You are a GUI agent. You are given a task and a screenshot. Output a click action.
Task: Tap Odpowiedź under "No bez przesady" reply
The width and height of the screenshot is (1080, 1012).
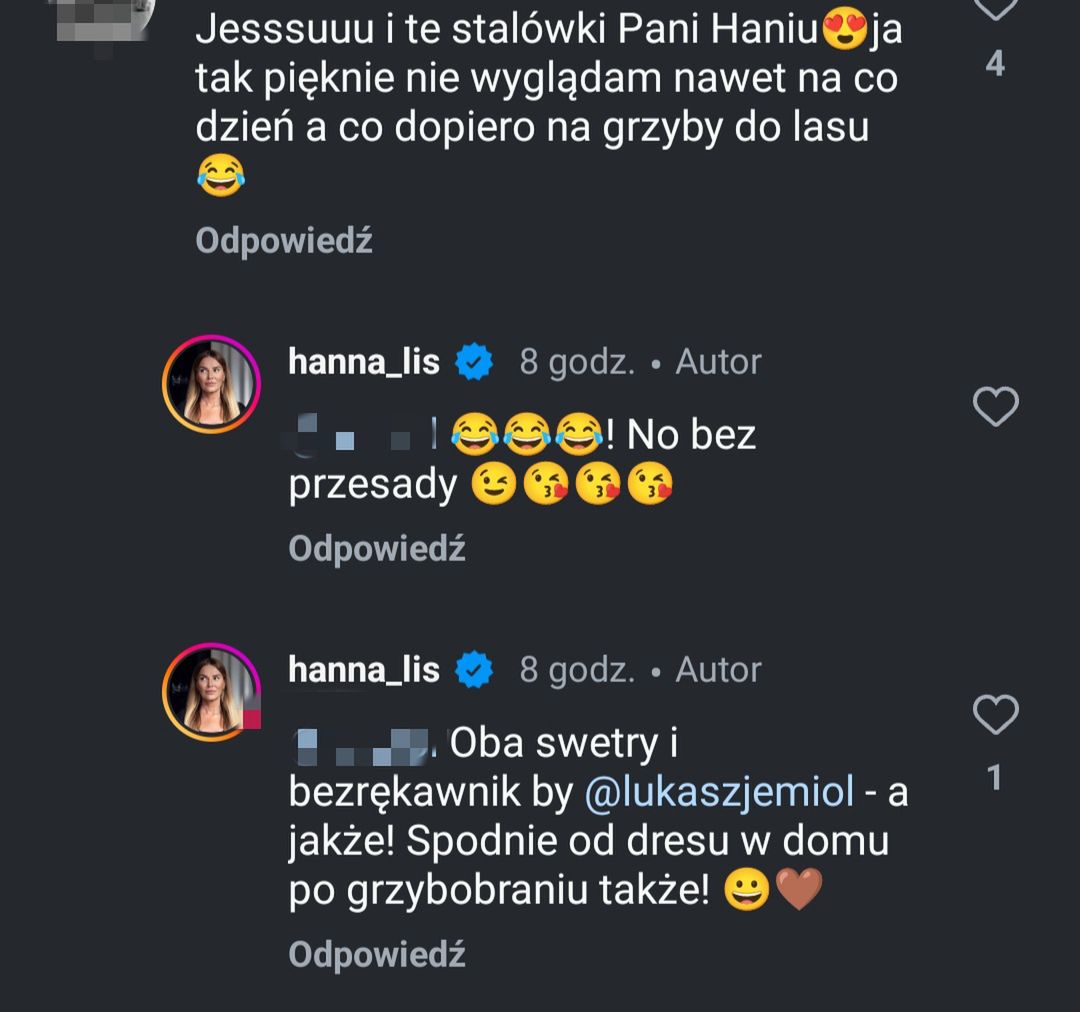377,549
